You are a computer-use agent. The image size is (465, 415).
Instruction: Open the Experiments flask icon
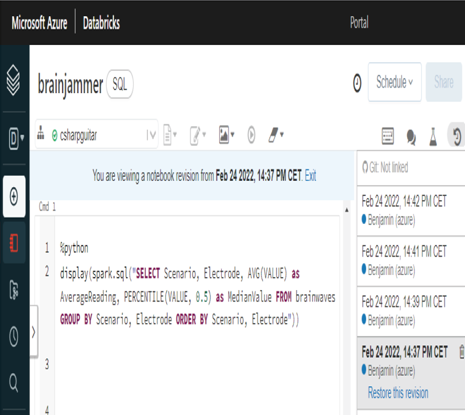tap(433, 137)
